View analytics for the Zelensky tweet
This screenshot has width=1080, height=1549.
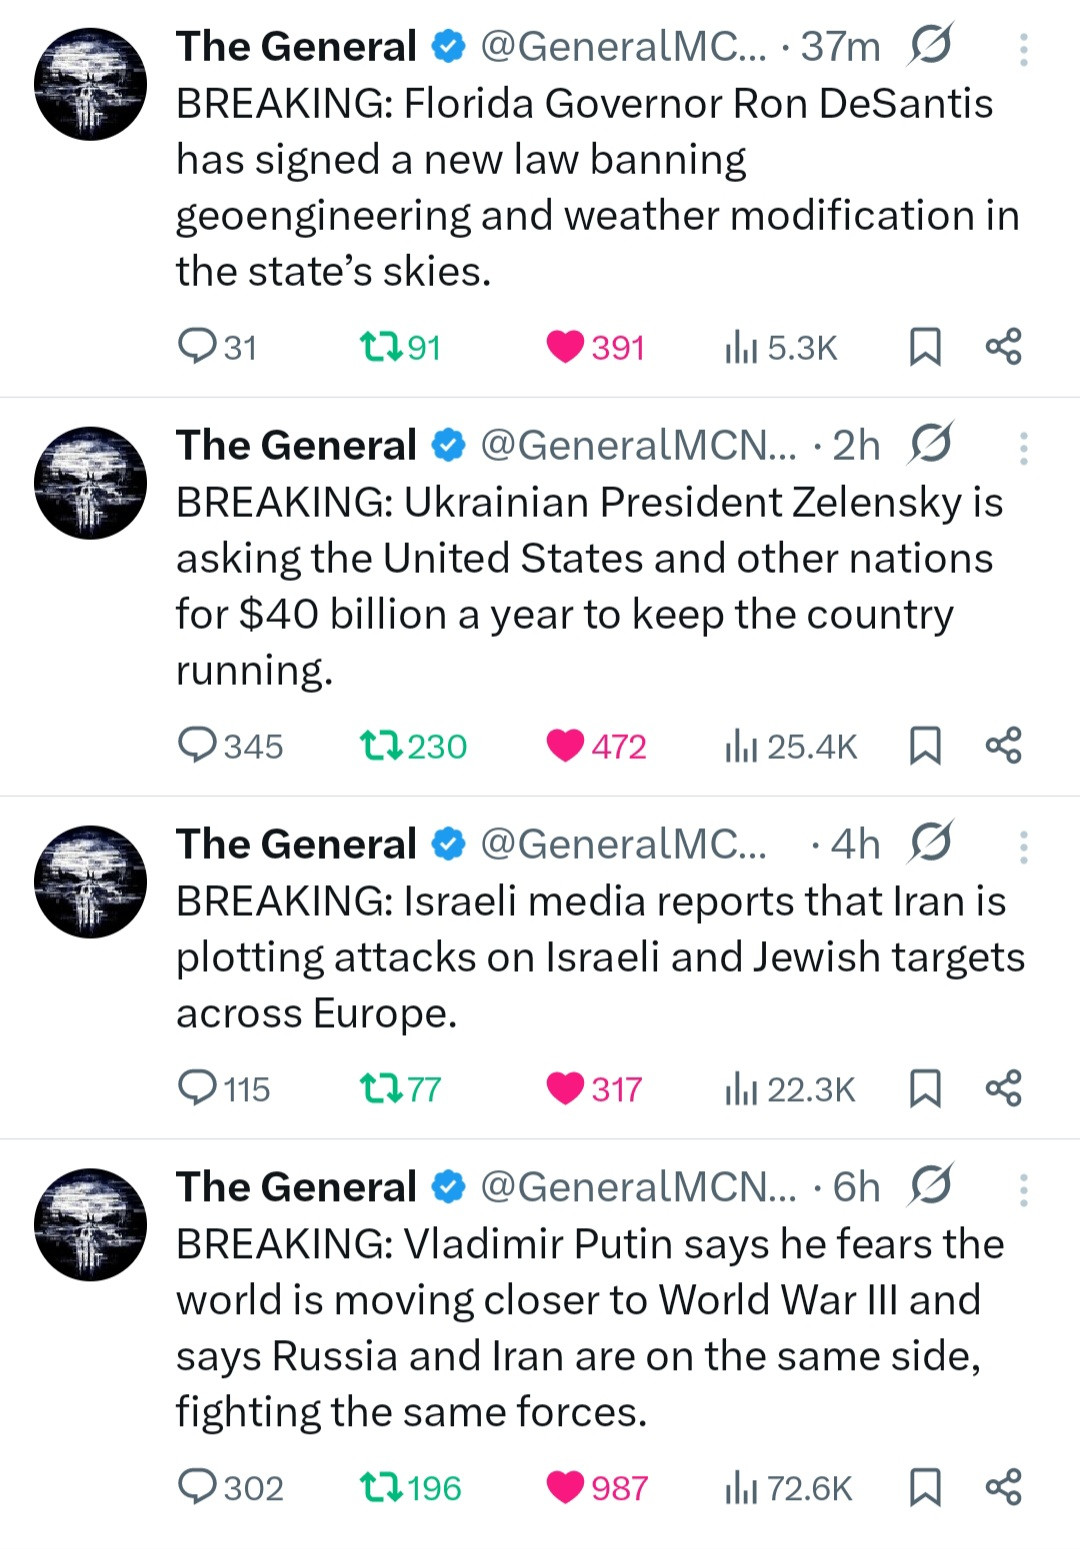pyautogui.click(x=790, y=746)
